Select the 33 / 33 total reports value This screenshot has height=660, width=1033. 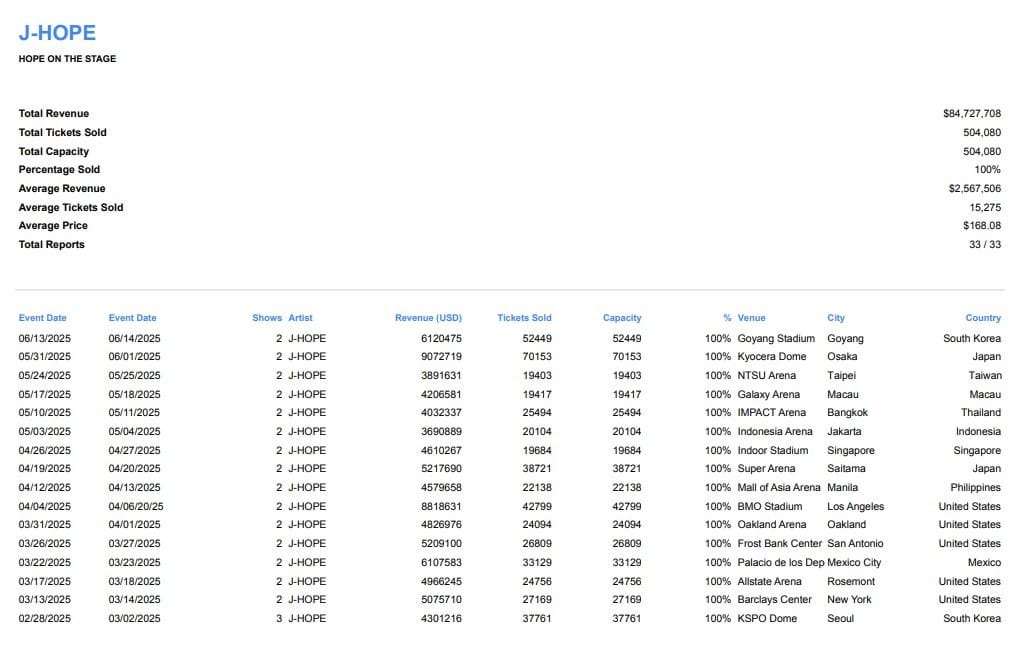click(985, 244)
